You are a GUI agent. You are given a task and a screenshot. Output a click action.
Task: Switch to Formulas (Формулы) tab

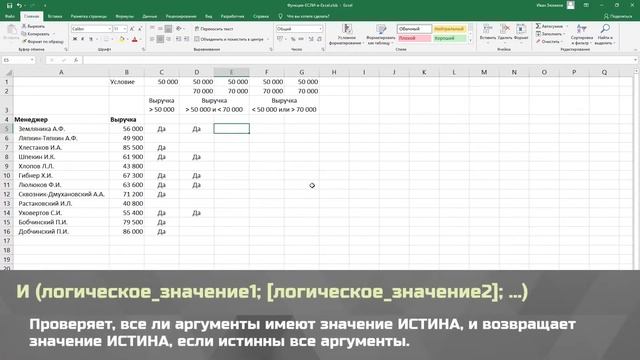(124, 16)
